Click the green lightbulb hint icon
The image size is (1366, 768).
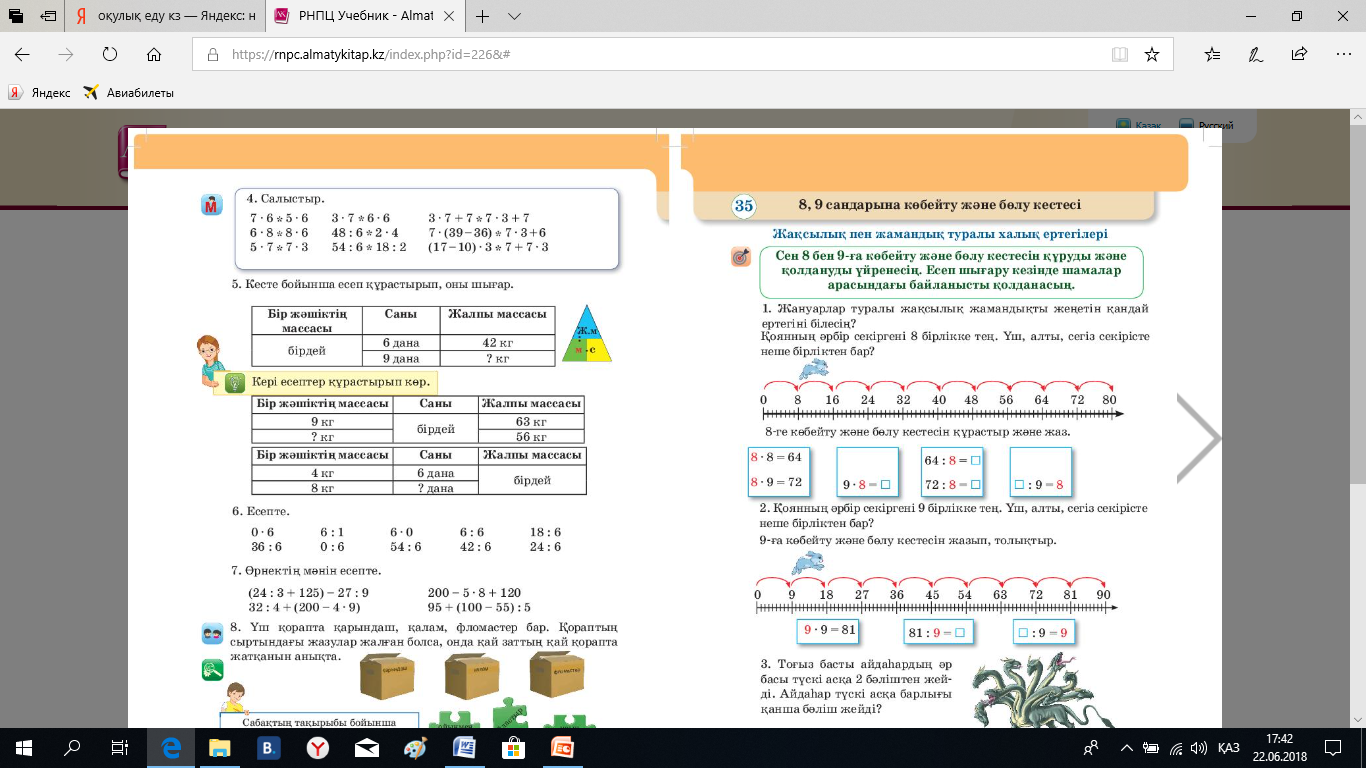(x=235, y=382)
